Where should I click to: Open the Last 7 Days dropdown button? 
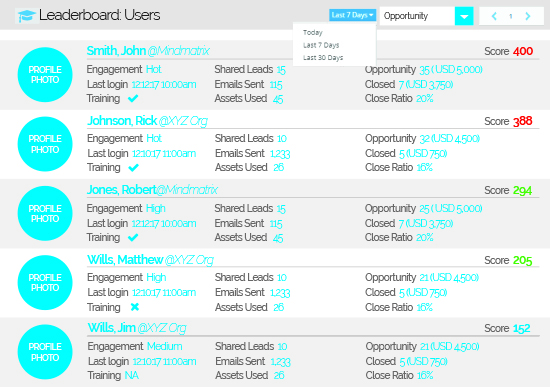tap(352, 15)
